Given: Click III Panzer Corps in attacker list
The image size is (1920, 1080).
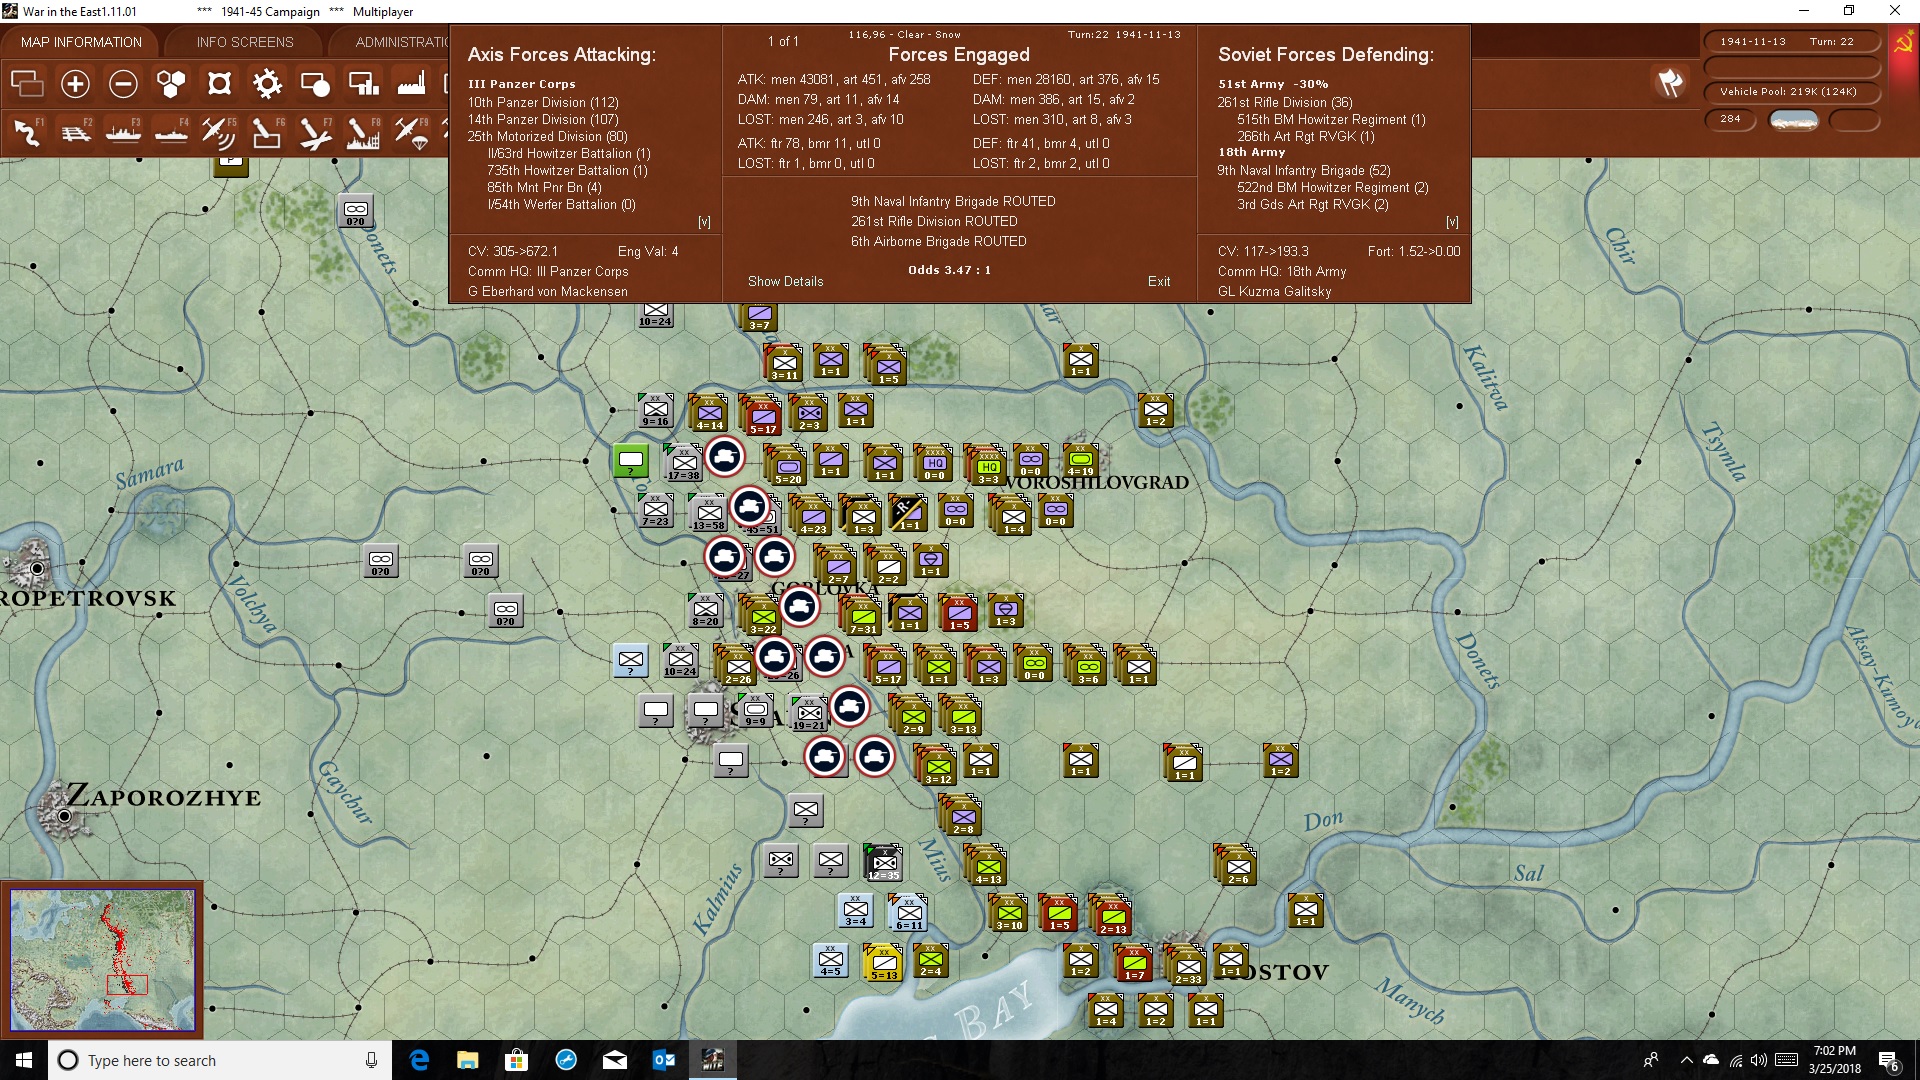Looking at the screenshot, I should 522,84.
